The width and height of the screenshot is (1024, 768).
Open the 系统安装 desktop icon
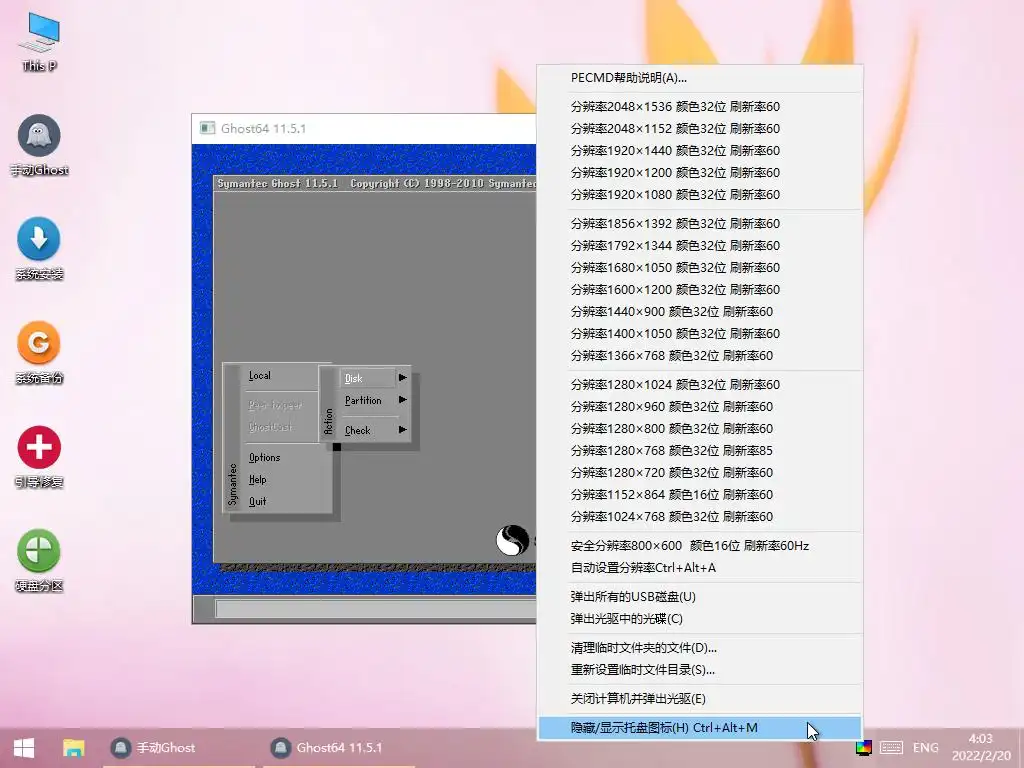pos(39,249)
